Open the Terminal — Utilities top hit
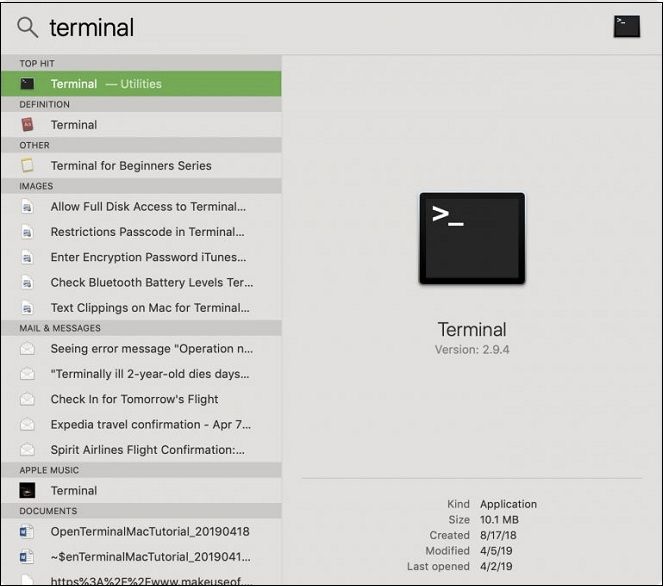 pyautogui.click(x=141, y=84)
